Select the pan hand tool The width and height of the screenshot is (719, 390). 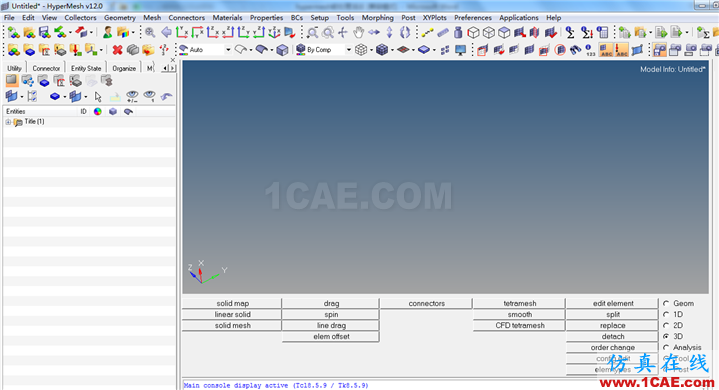tap(358, 33)
